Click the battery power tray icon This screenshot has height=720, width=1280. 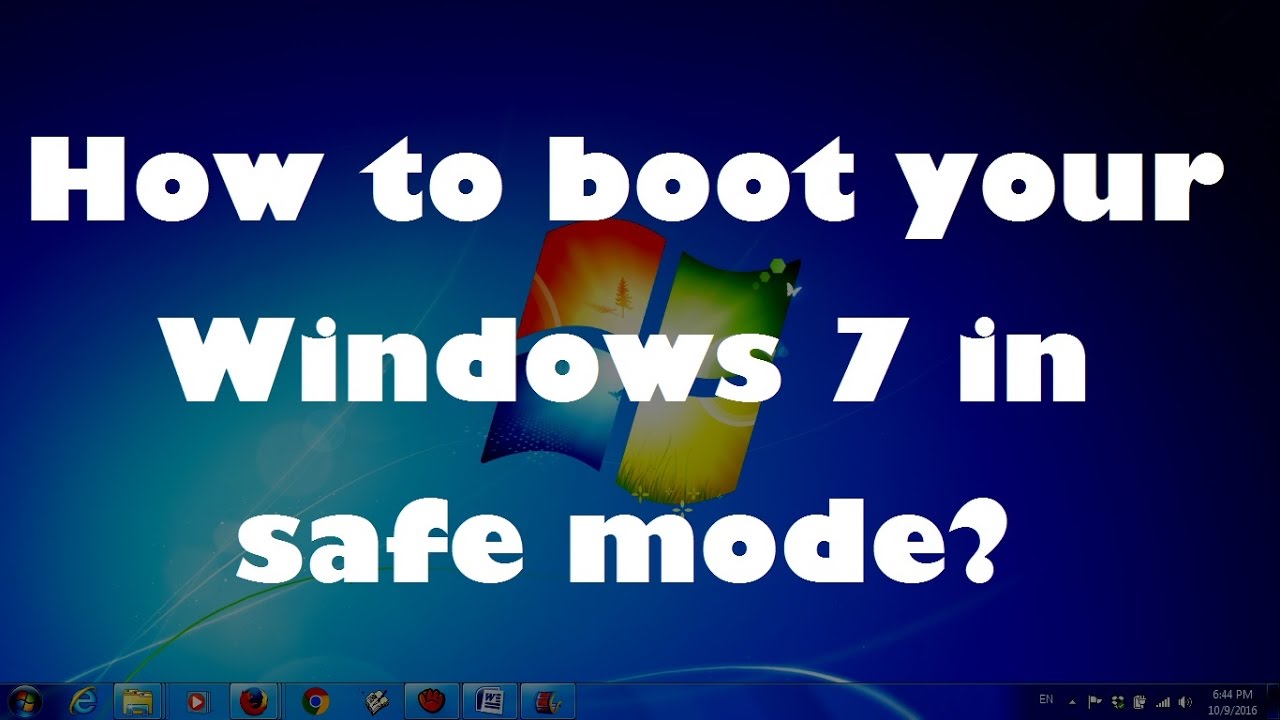tap(1139, 702)
